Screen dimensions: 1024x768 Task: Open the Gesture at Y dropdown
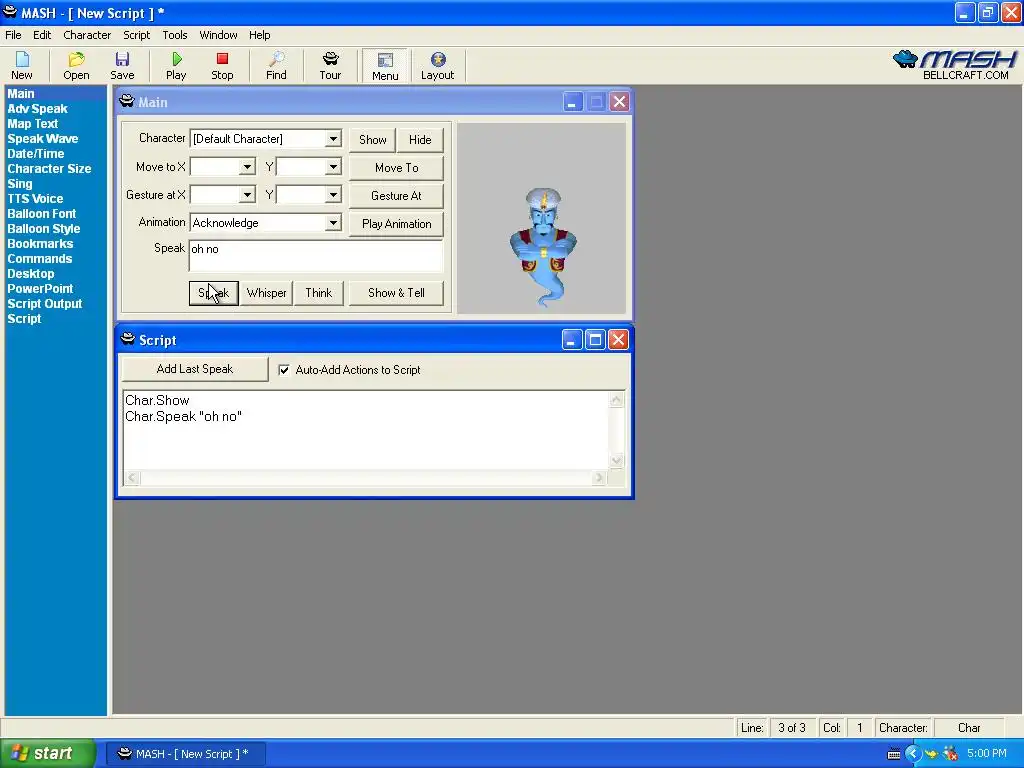pyautogui.click(x=333, y=195)
